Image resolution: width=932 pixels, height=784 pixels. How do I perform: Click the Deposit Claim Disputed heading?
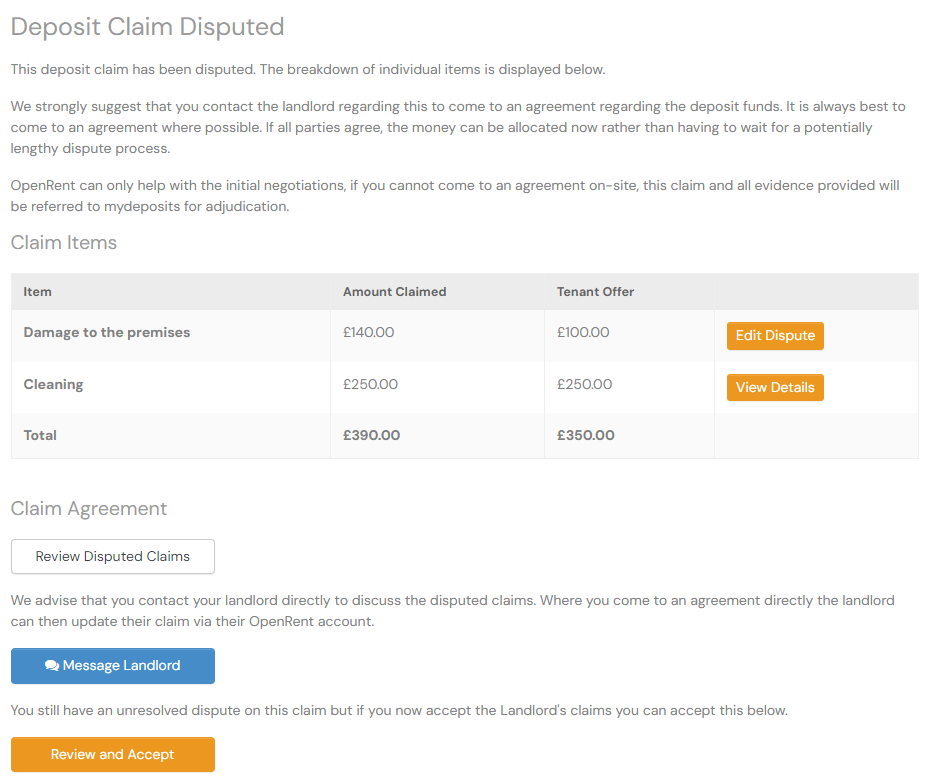(x=148, y=27)
